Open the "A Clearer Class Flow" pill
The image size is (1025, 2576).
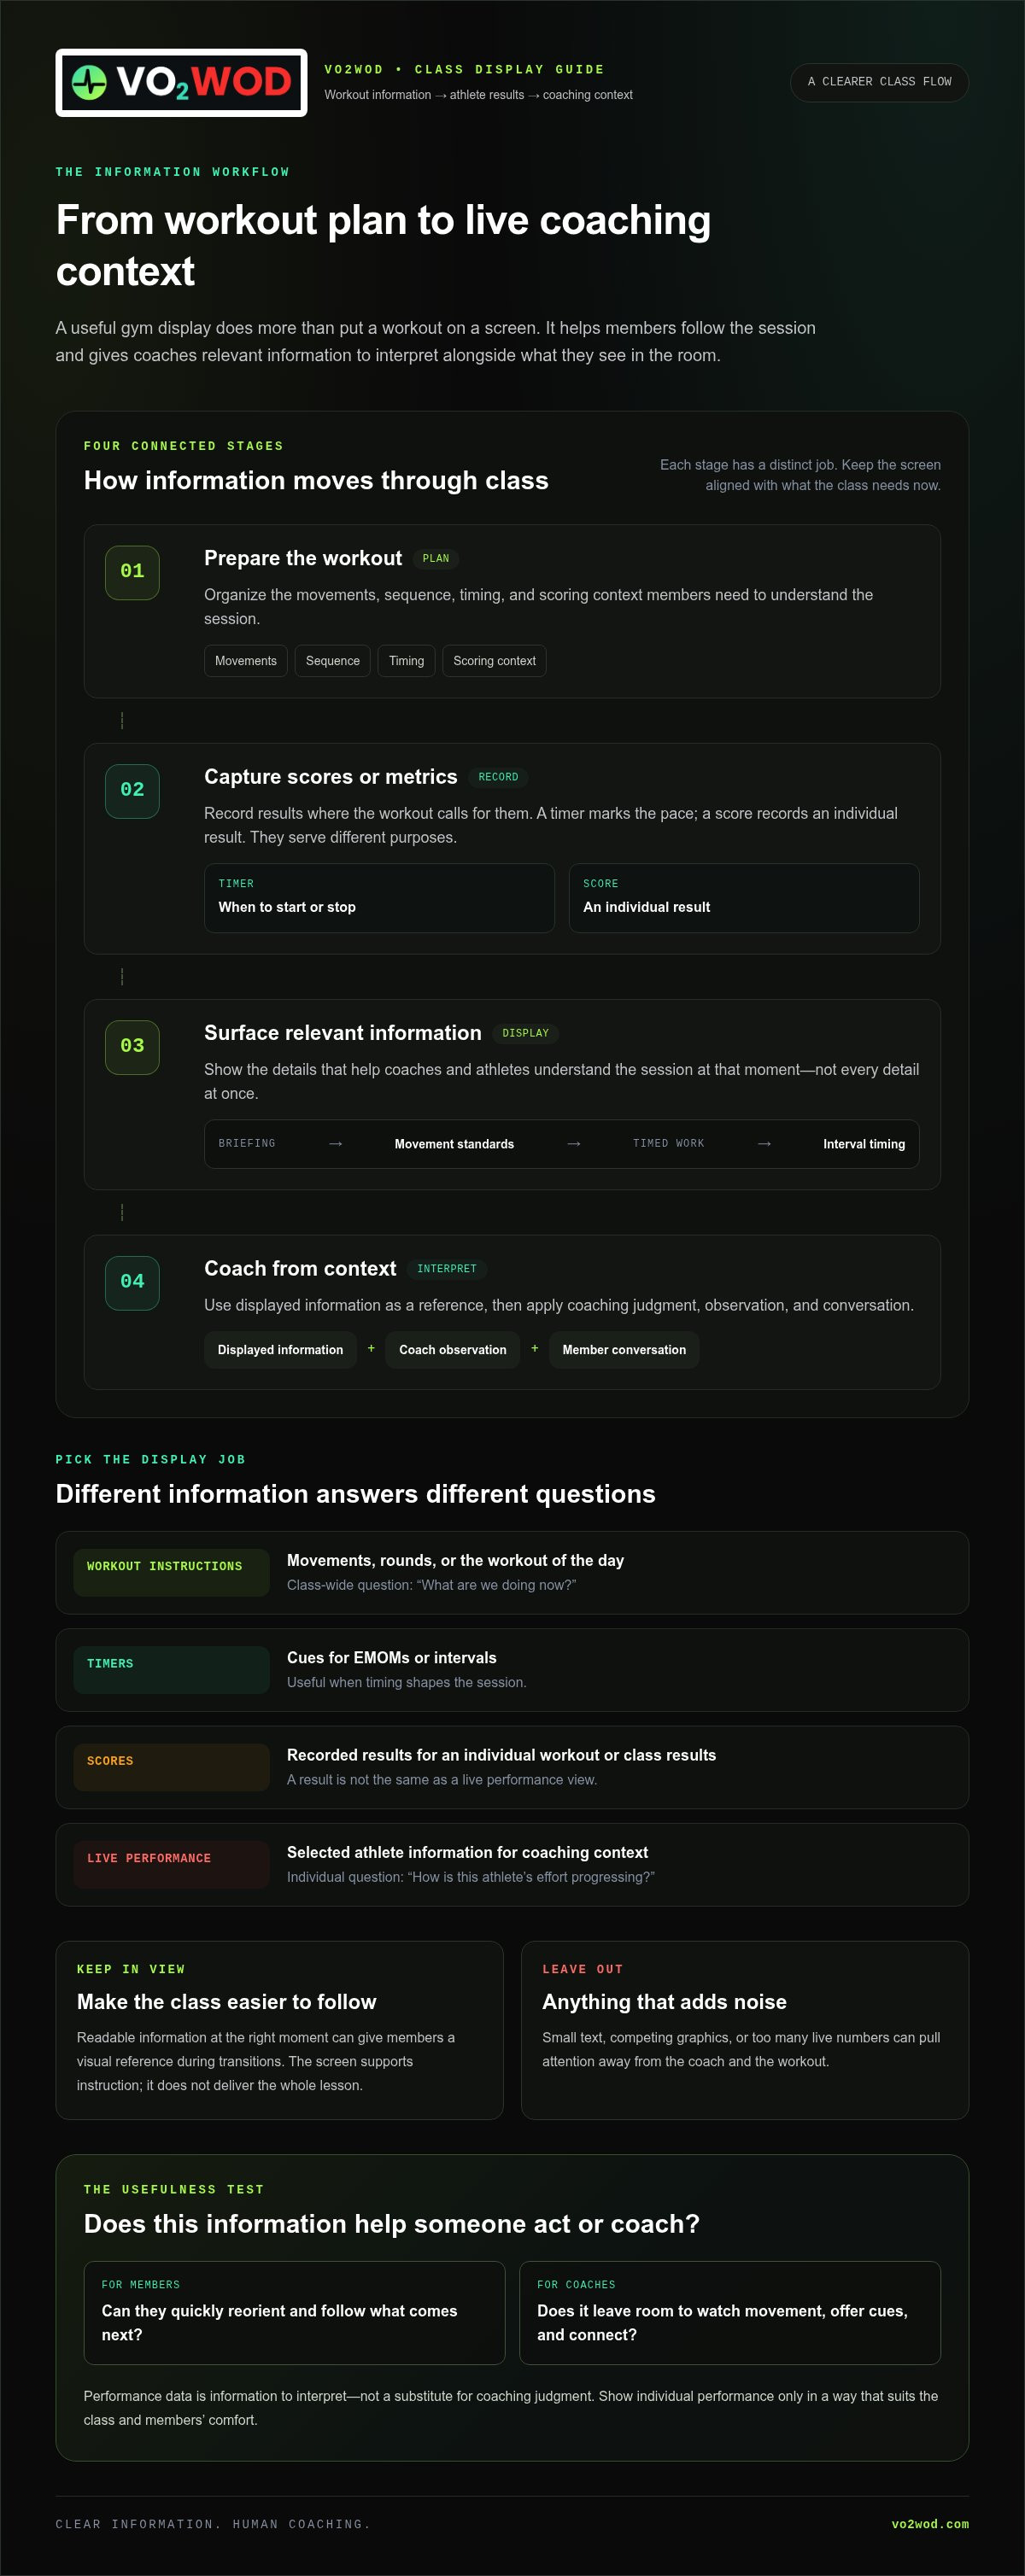coord(879,82)
